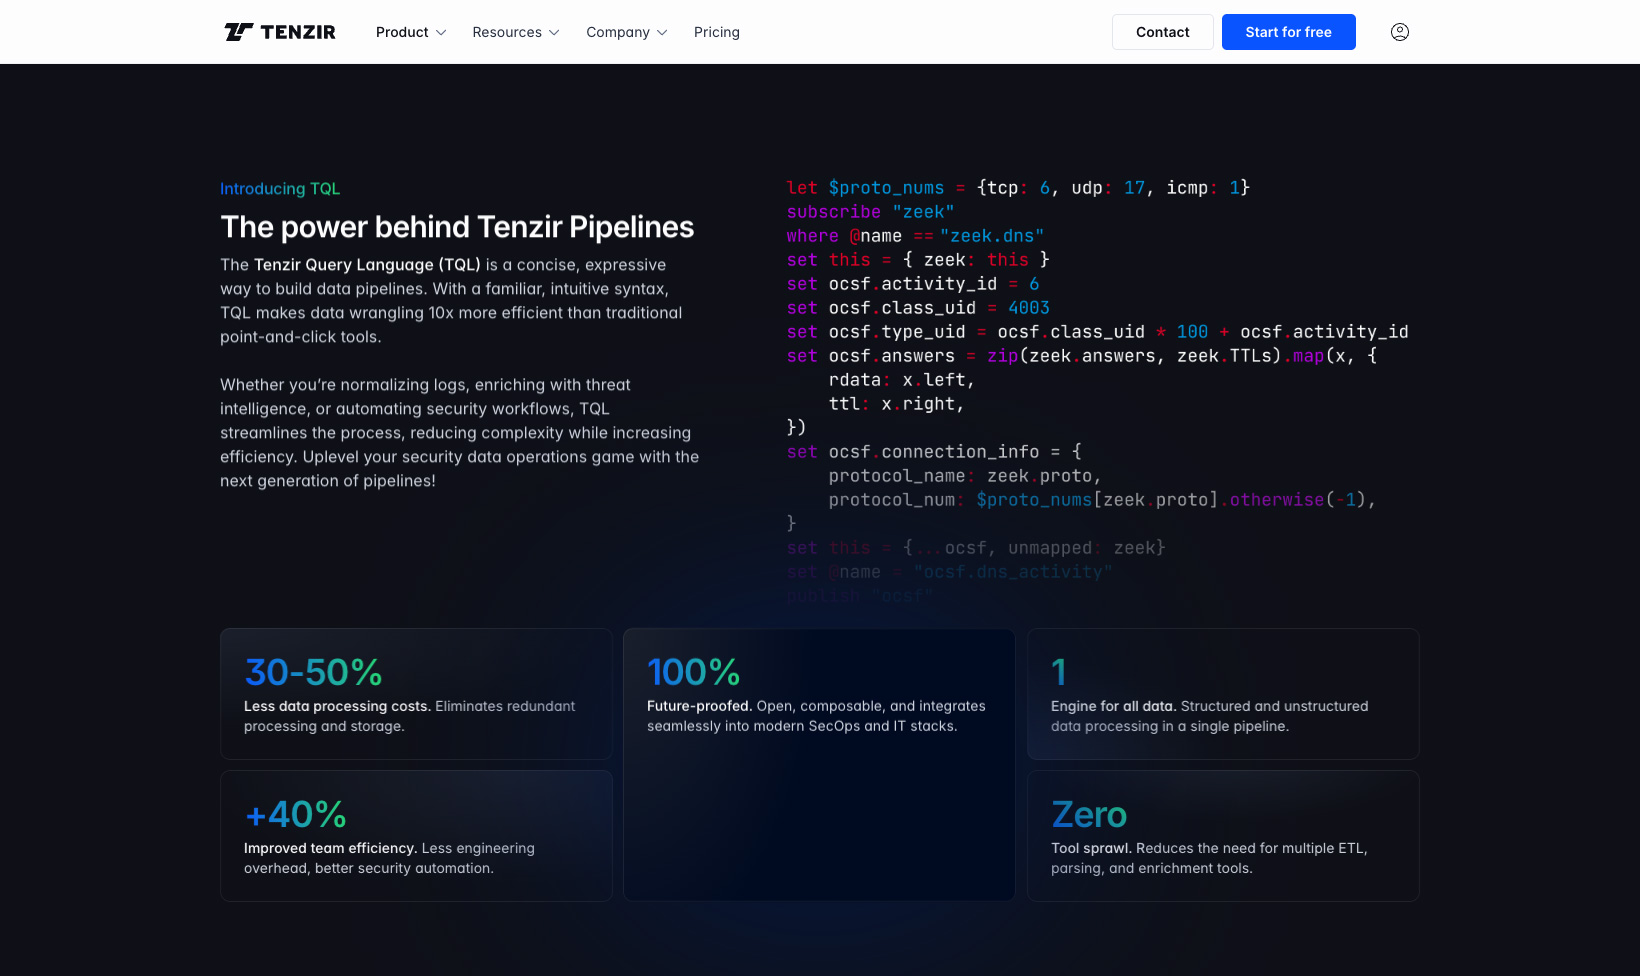Click the Zero tool sprawl heading
Viewport: 1640px width, 976px height.
coord(1089,814)
